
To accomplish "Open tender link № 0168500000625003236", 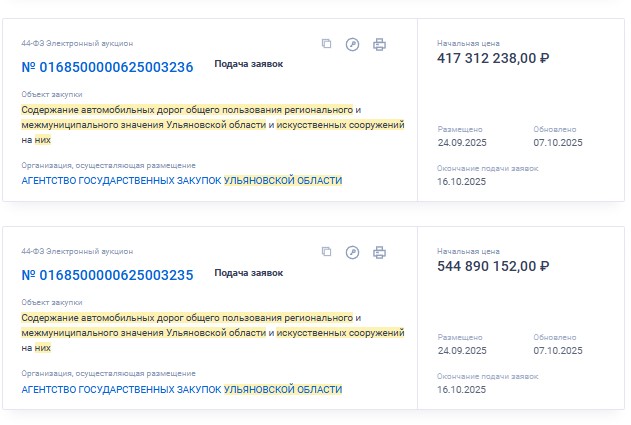I will click(x=108, y=67).
